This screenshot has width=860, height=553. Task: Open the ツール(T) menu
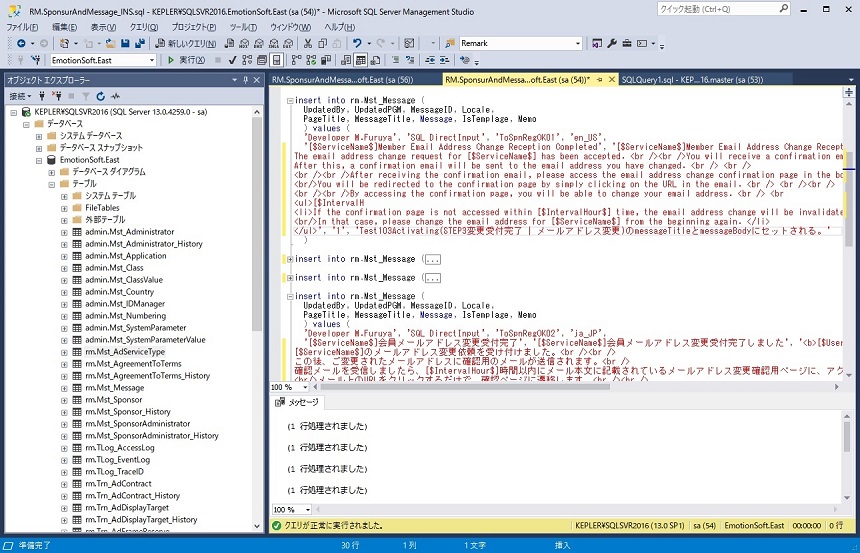point(243,27)
